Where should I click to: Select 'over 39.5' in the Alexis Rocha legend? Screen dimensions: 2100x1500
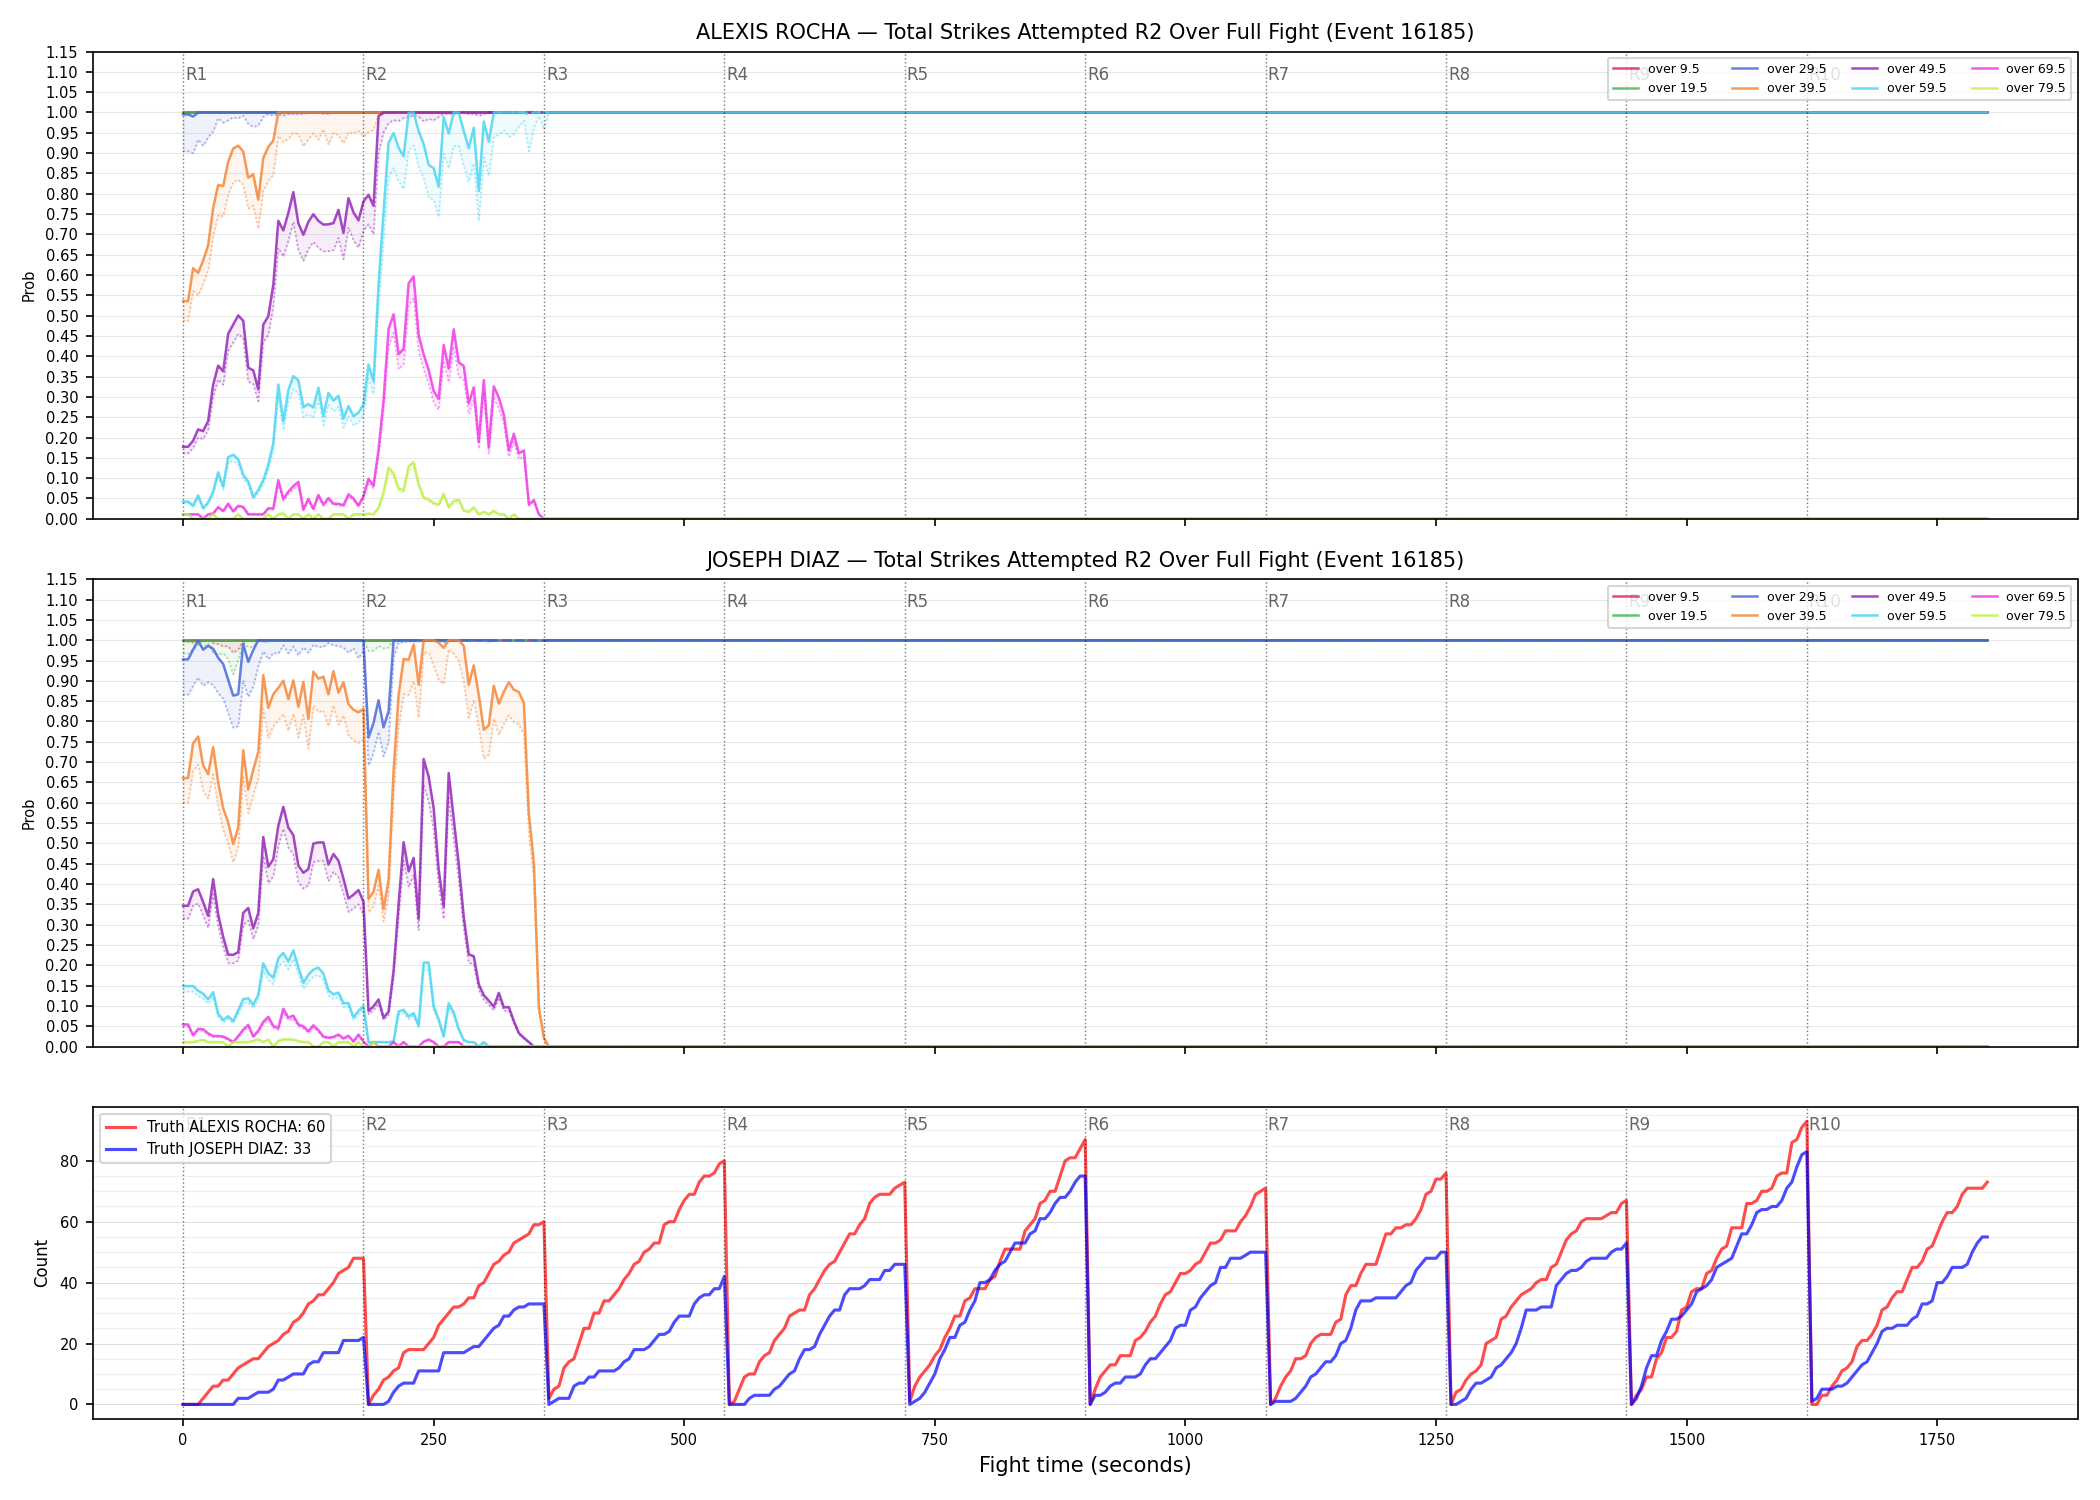pyautogui.click(x=1778, y=88)
